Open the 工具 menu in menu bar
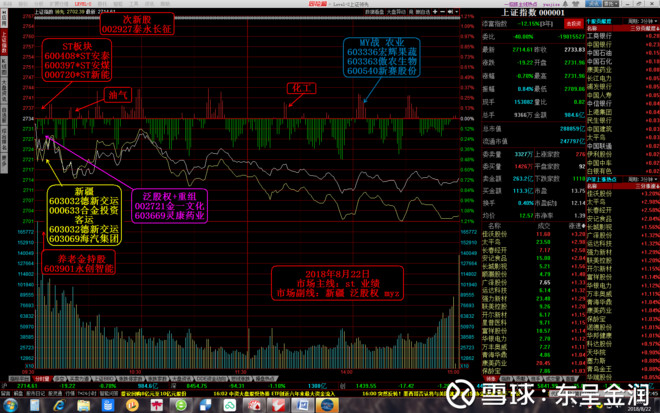This screenshot has width=660, height=413. [x=133, y=3]
